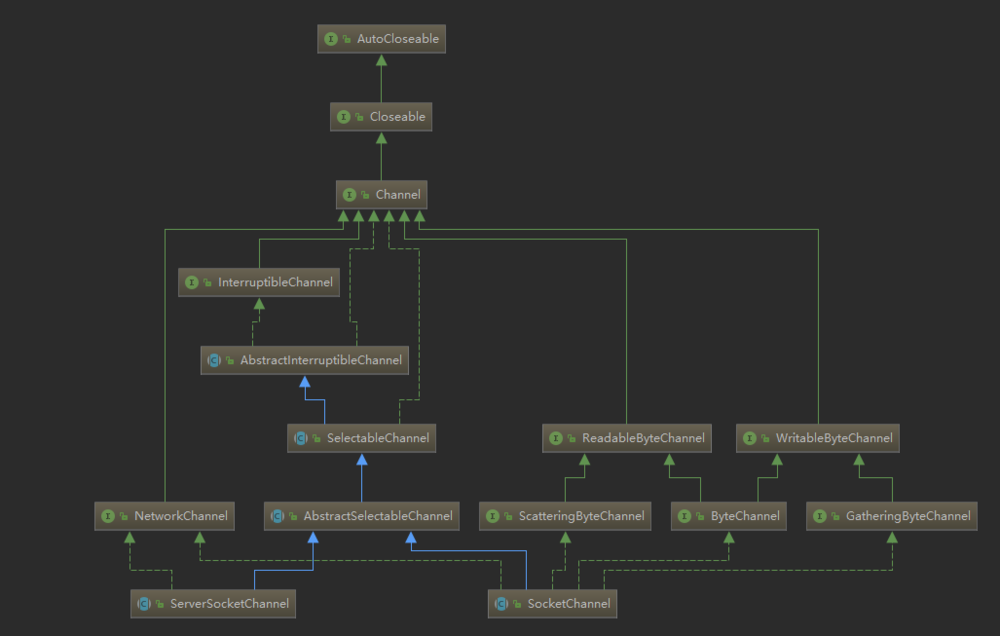Click the class icon on SelectableChannel
The image size is (1000, 636).
tap(301, 438)
